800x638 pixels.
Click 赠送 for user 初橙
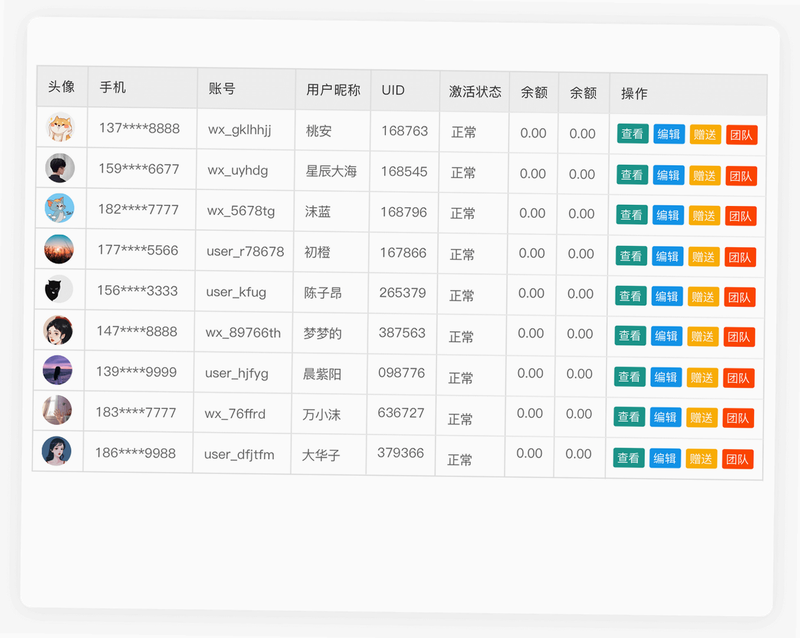click(x=704, y=257)
